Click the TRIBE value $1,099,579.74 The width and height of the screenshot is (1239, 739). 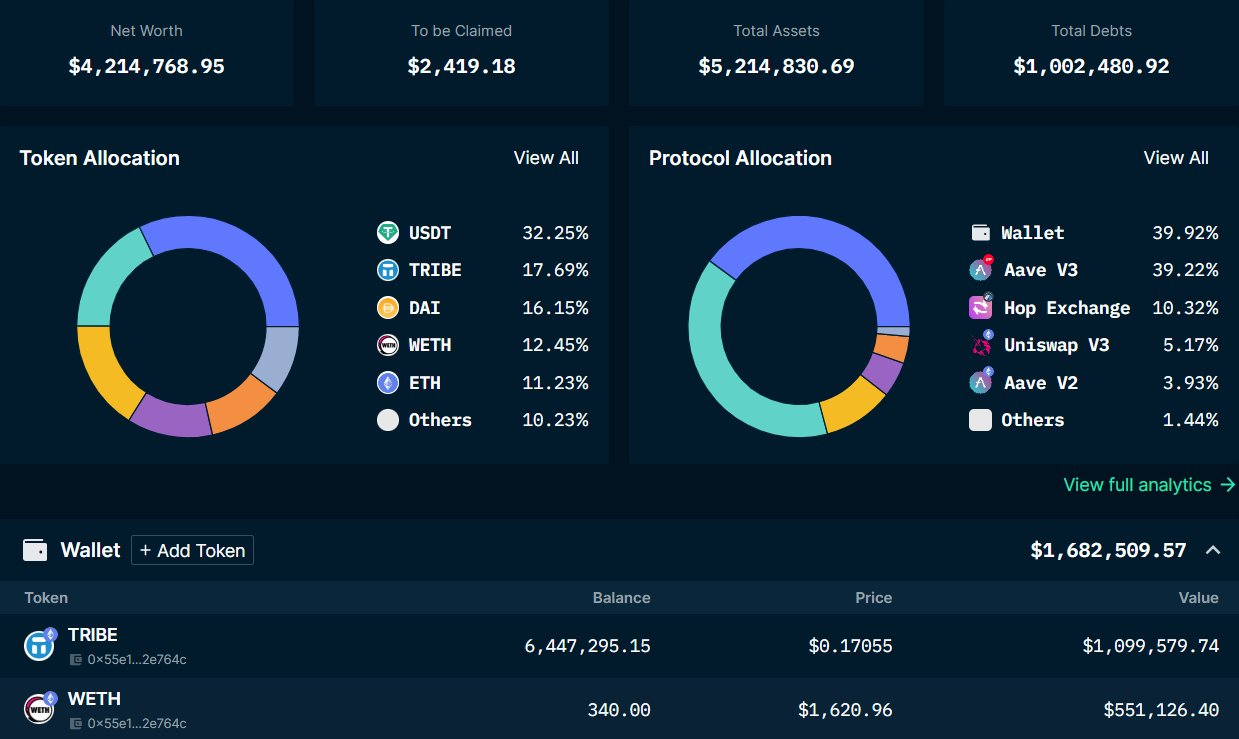click(1151, 646)
